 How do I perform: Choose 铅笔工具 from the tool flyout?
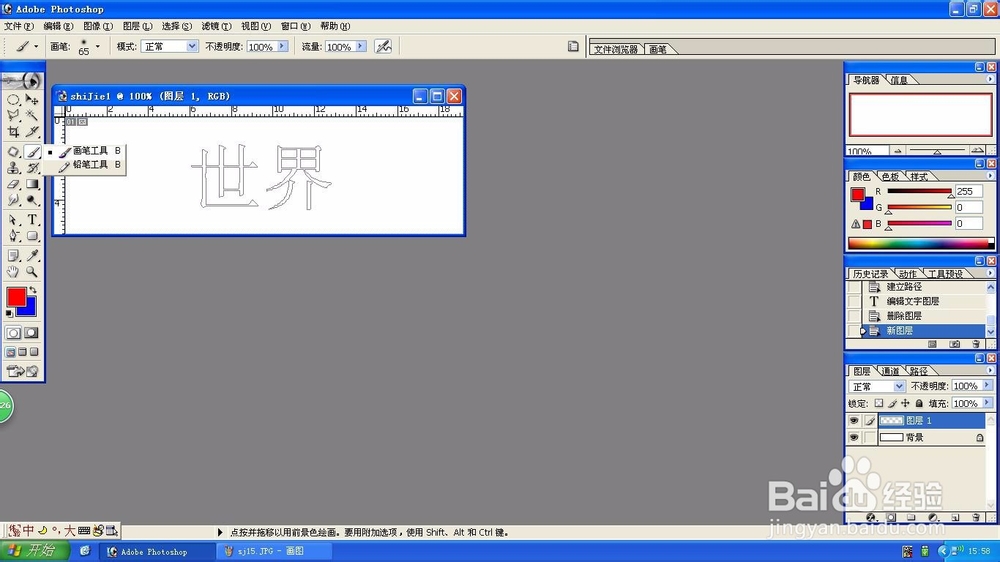[x=84, y=165]
